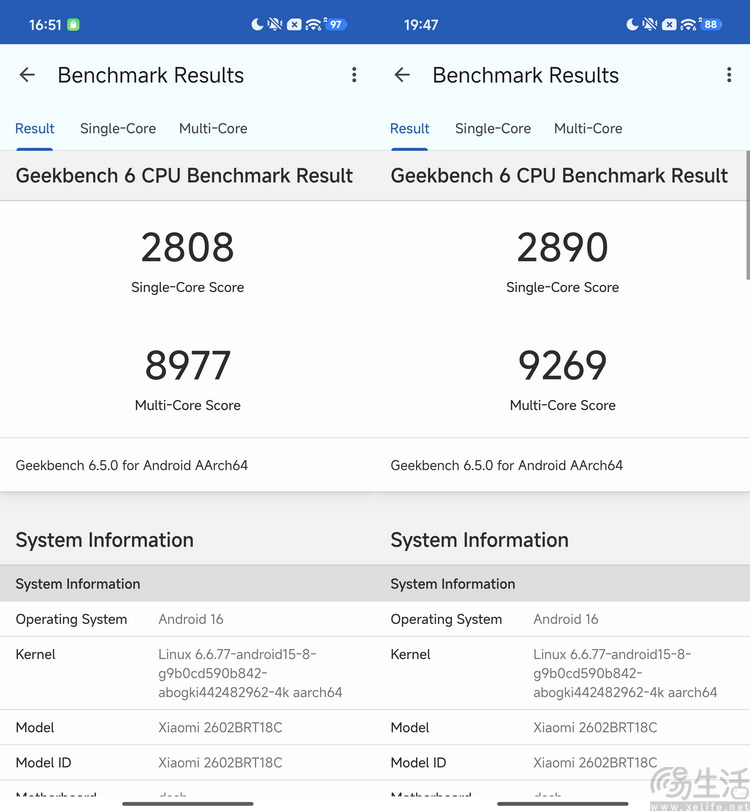Switch to the Single-Core tab on the left
Screen dimensions: 750x812
click(x=117, y=128)
